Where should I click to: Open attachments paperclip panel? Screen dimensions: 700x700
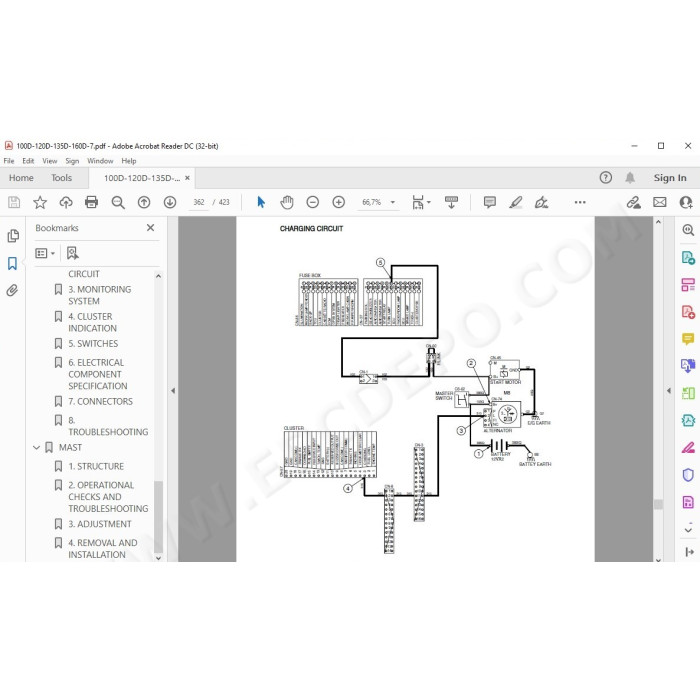(12, 291)
